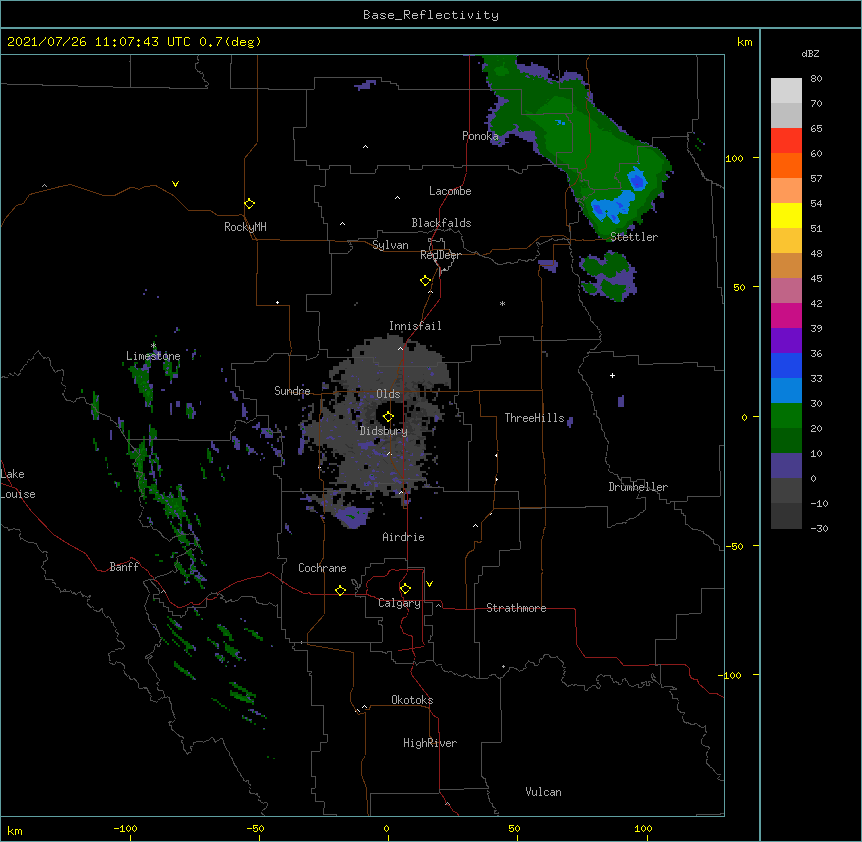This screenshot has width=862, height=842.
Task: Select the HighRiver label
Action: [x=430, y=743]
